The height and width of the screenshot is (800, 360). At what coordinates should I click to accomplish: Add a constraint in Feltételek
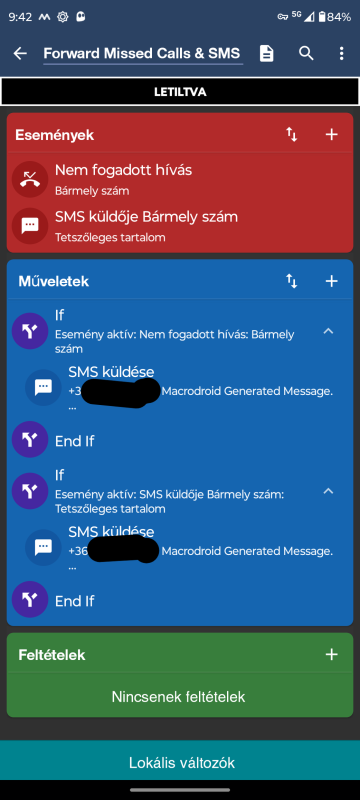pos(331,655)
